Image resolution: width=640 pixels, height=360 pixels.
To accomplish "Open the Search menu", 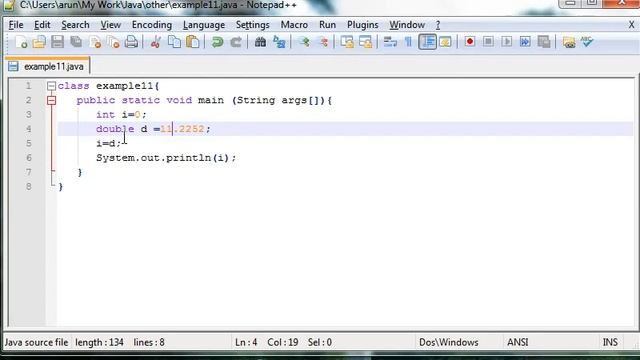I will (75, 25).
